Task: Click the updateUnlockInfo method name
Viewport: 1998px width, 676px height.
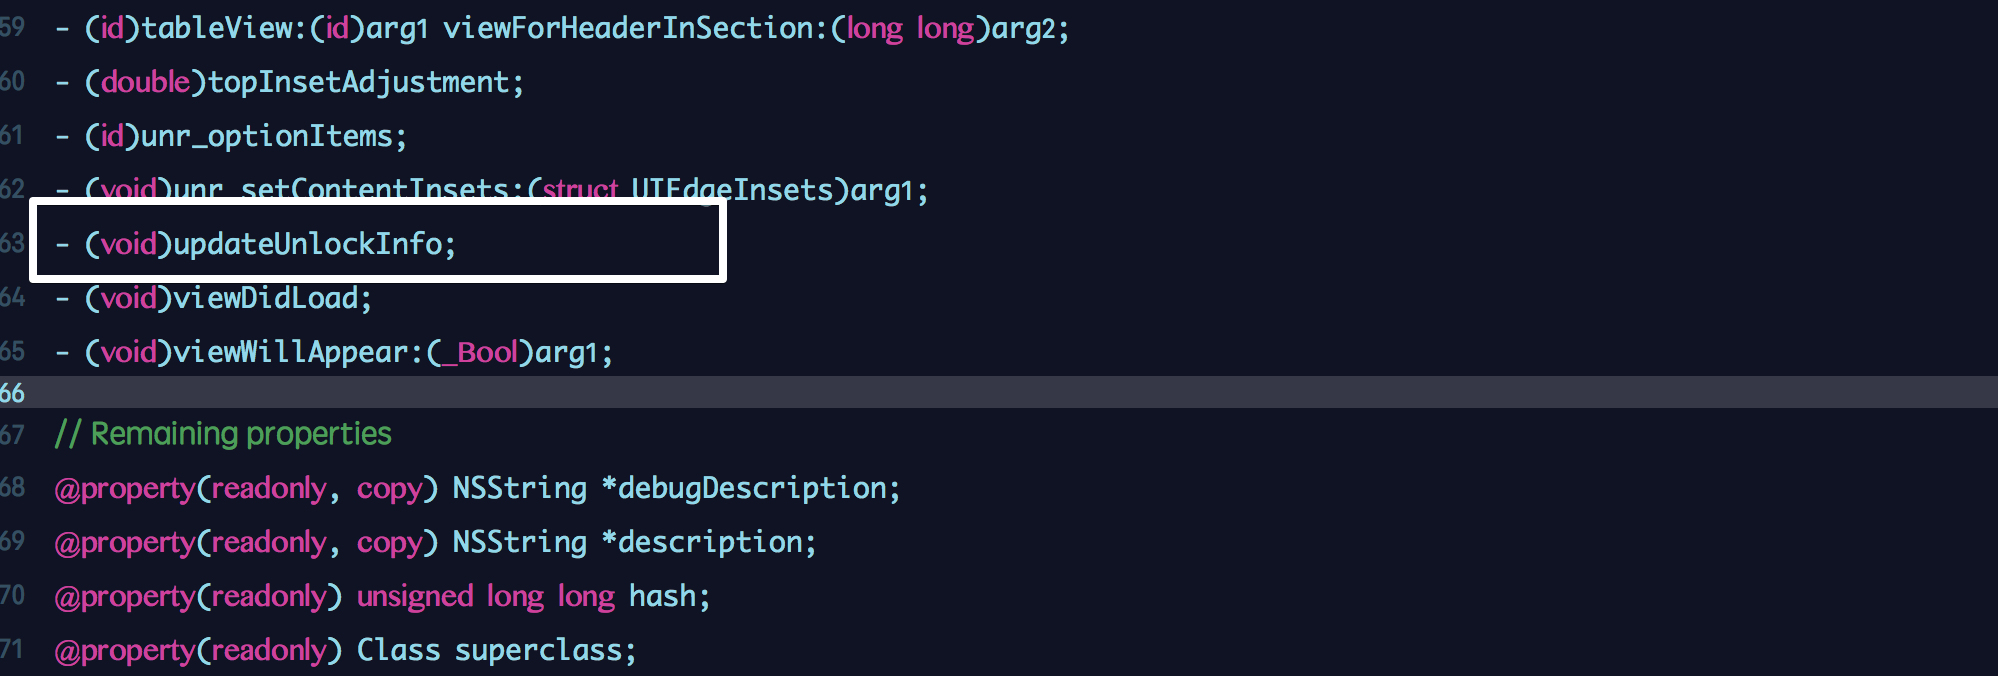Action: point(307,244)
